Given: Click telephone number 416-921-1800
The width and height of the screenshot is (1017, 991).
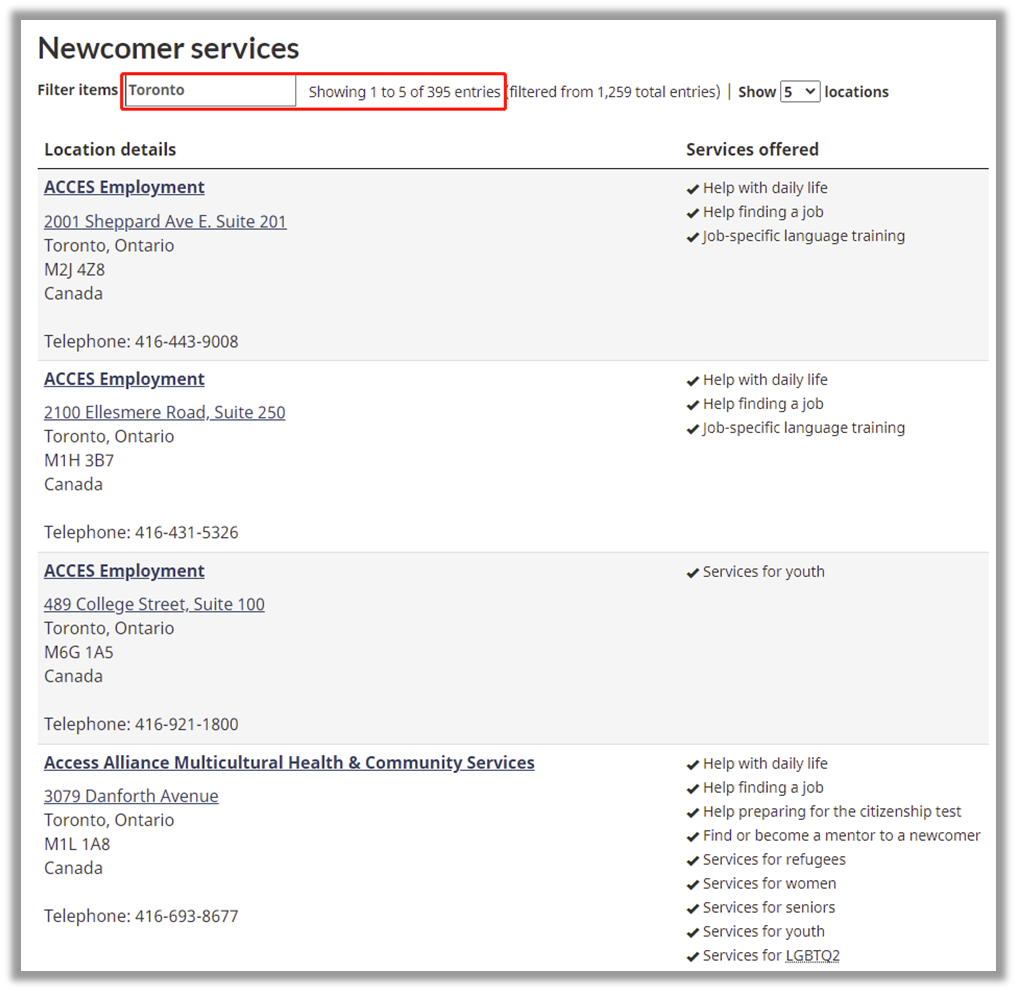Looking at the screenshot, I should pyautogui.click(x=186, y=724).
